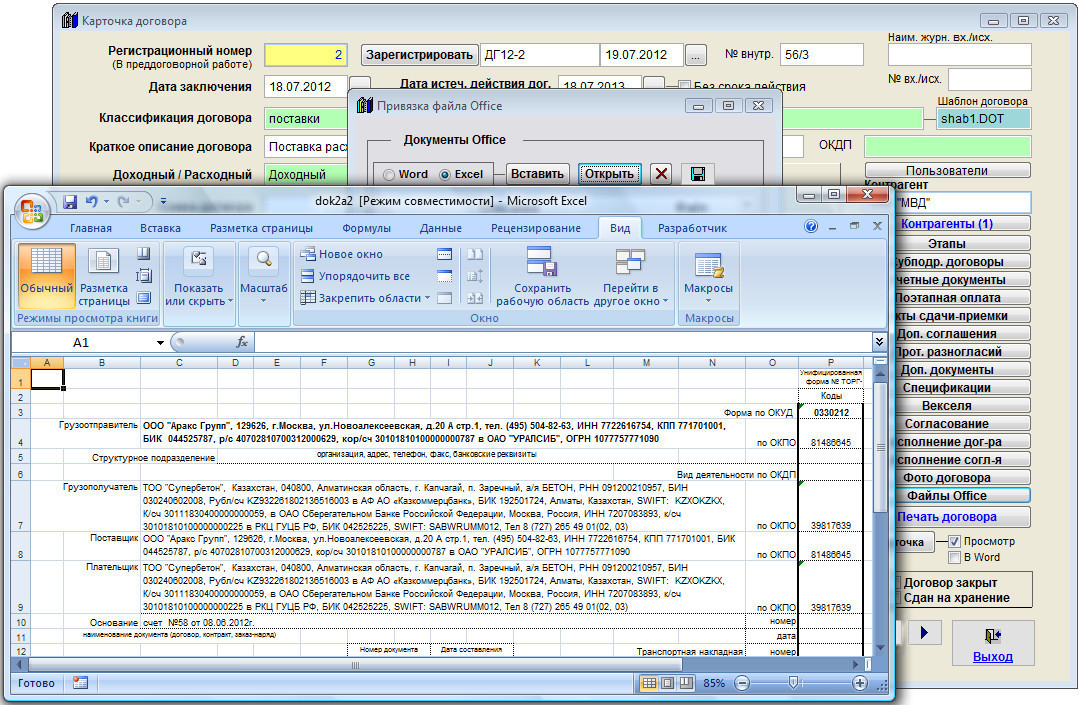This screenshot has width=1079, height=705.
Task: Select Page Break Preview icon in status bar
Action: click(x=686, y=683)
